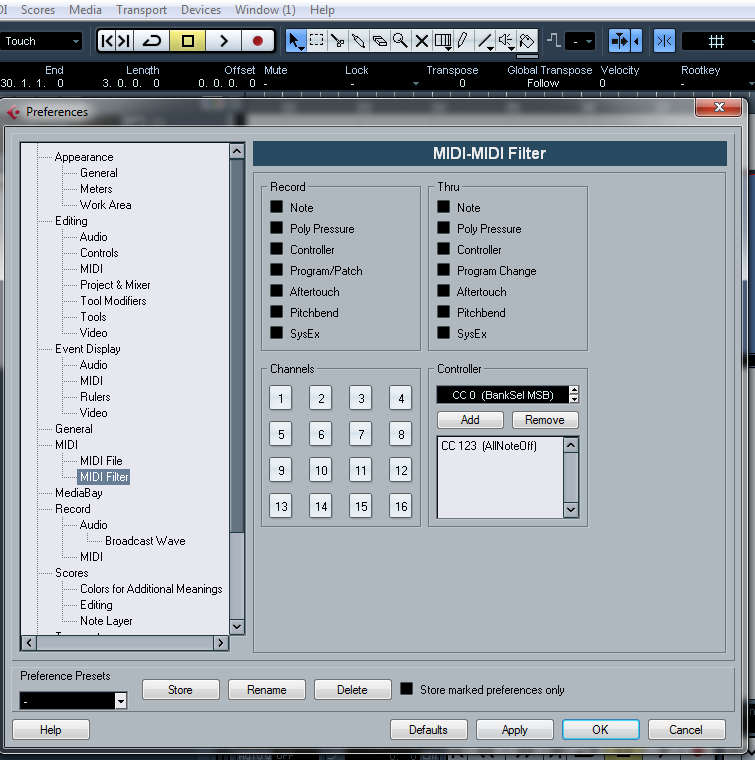Go to previous marker in transport
This screenshot has height=760, width=755.
(x=107, y=41)
